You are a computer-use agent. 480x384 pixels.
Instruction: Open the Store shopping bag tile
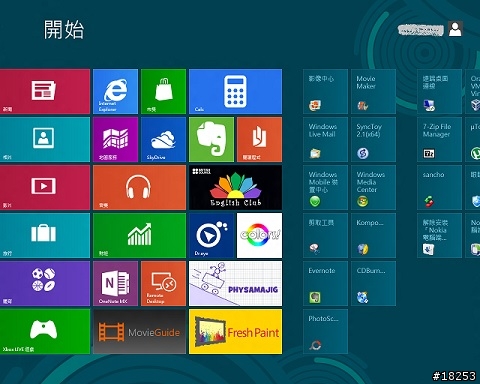[163, 91]
